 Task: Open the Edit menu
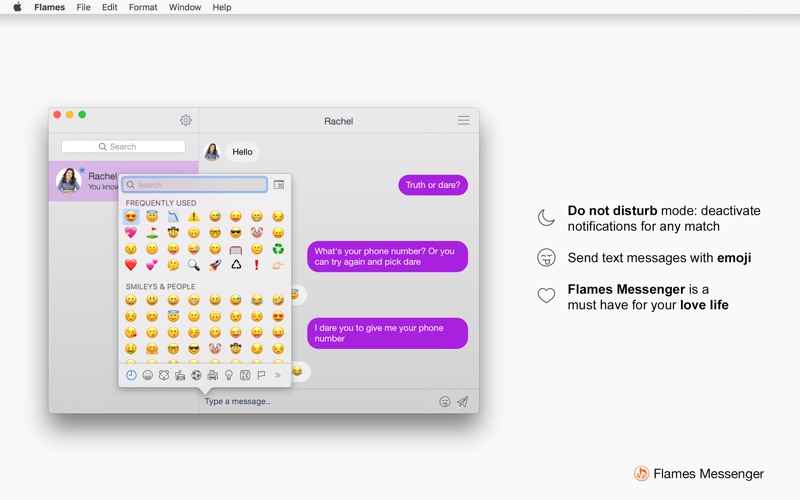pos(109,7)
